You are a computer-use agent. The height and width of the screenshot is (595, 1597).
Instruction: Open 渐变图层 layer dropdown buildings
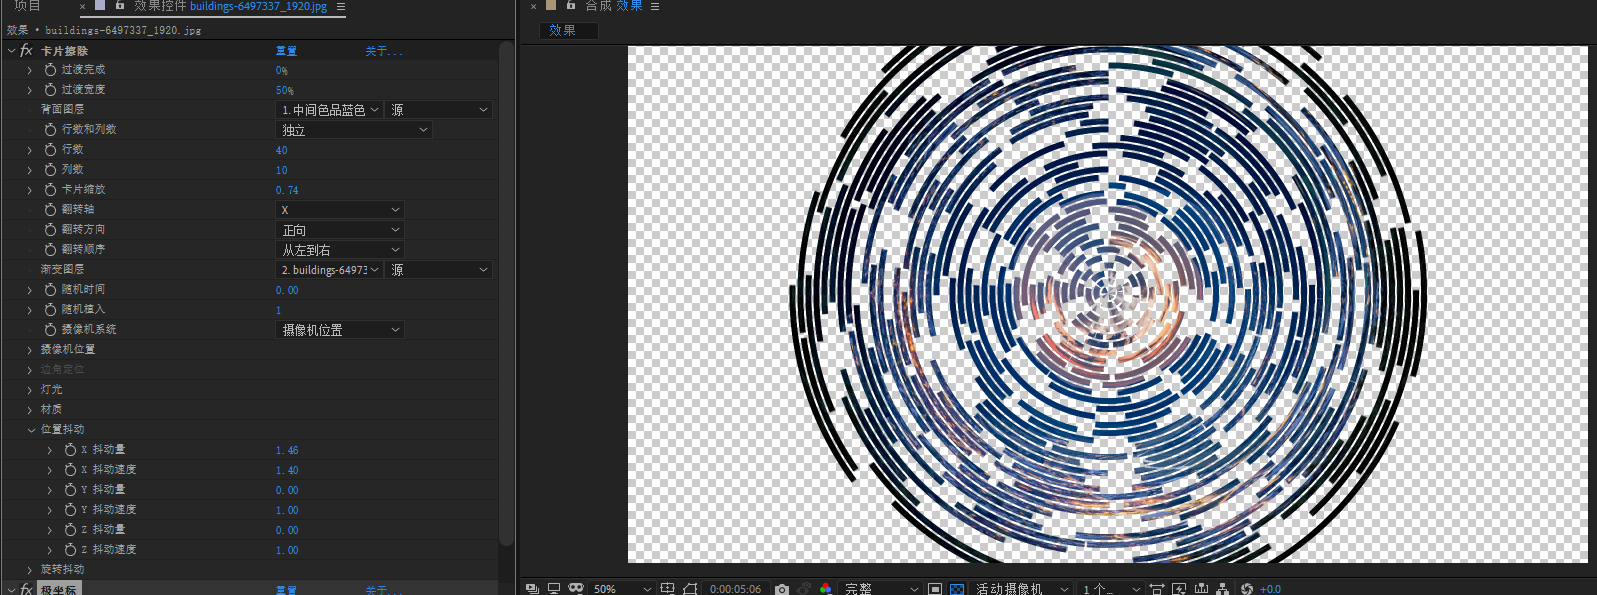pos(329,270)
